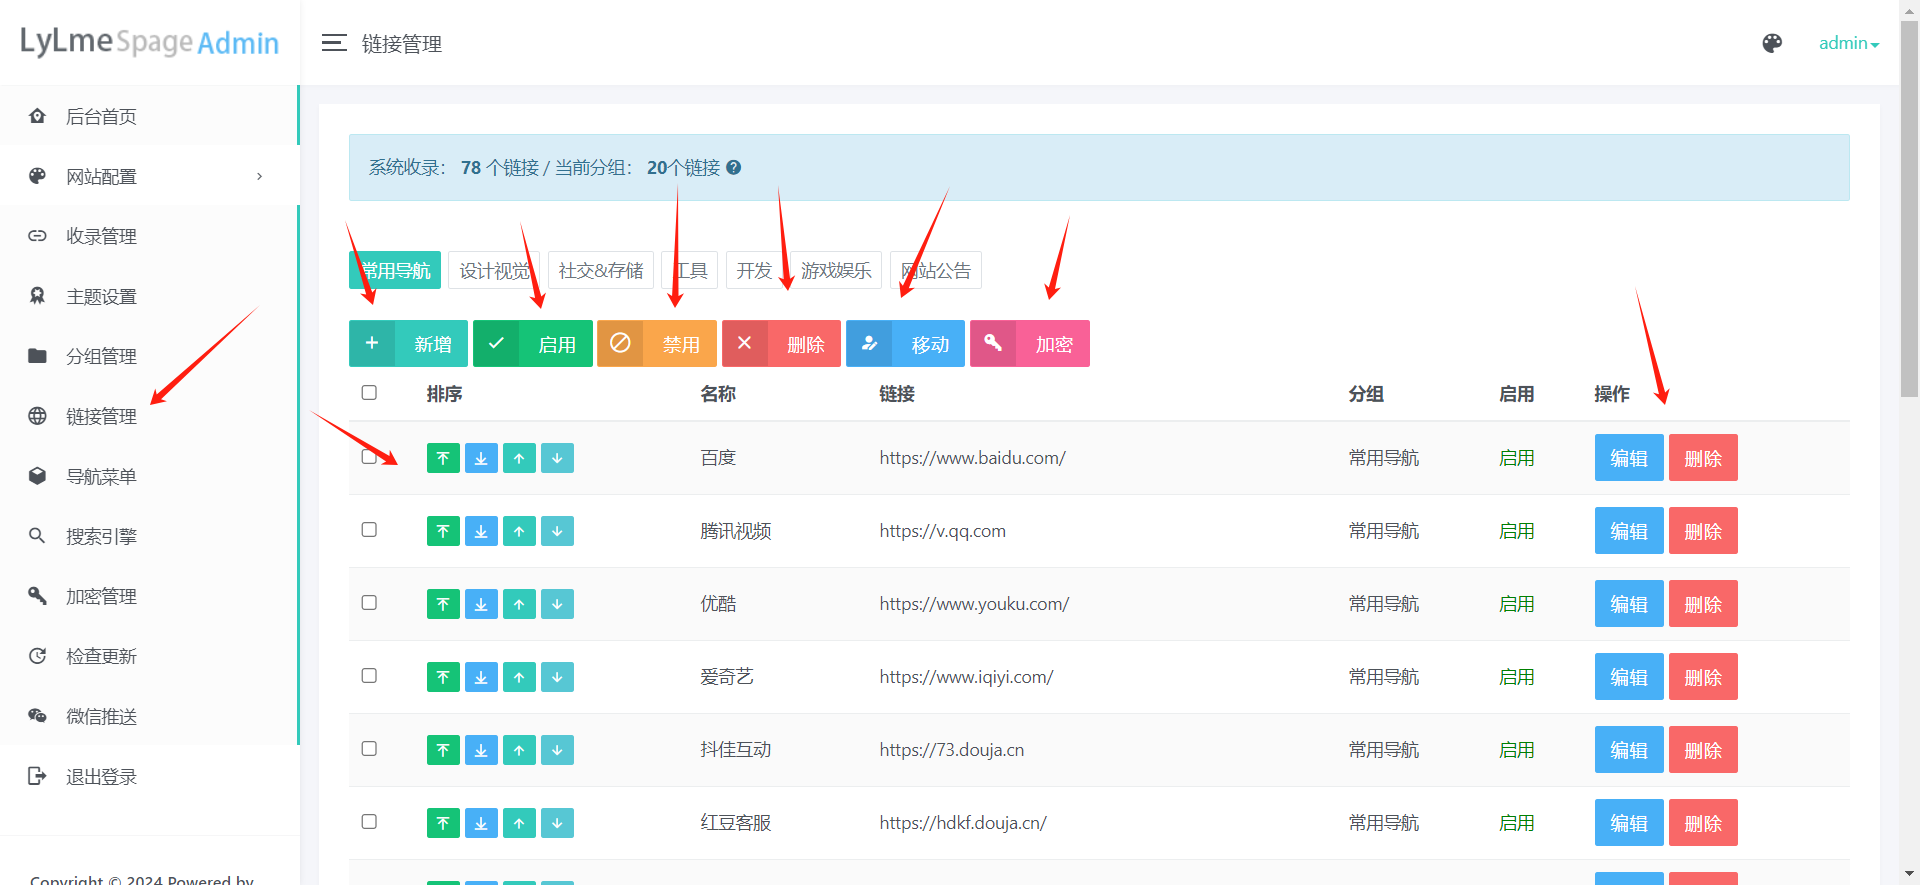The height and width of the screenshot is (885, 1920).
Task: Move 百度 row to top
Action: [443, 458]
